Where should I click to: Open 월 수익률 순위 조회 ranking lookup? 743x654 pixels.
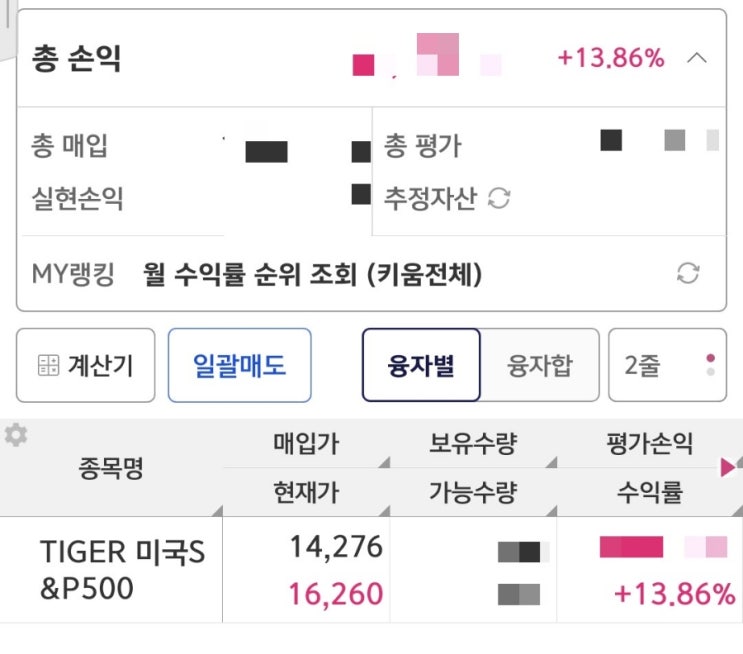[x=312, y=274]
